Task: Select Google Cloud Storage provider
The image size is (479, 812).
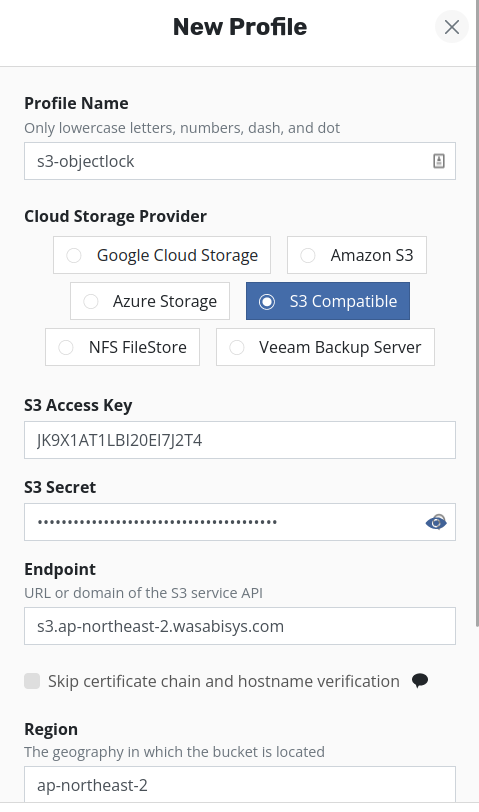Action: point(162,255)
